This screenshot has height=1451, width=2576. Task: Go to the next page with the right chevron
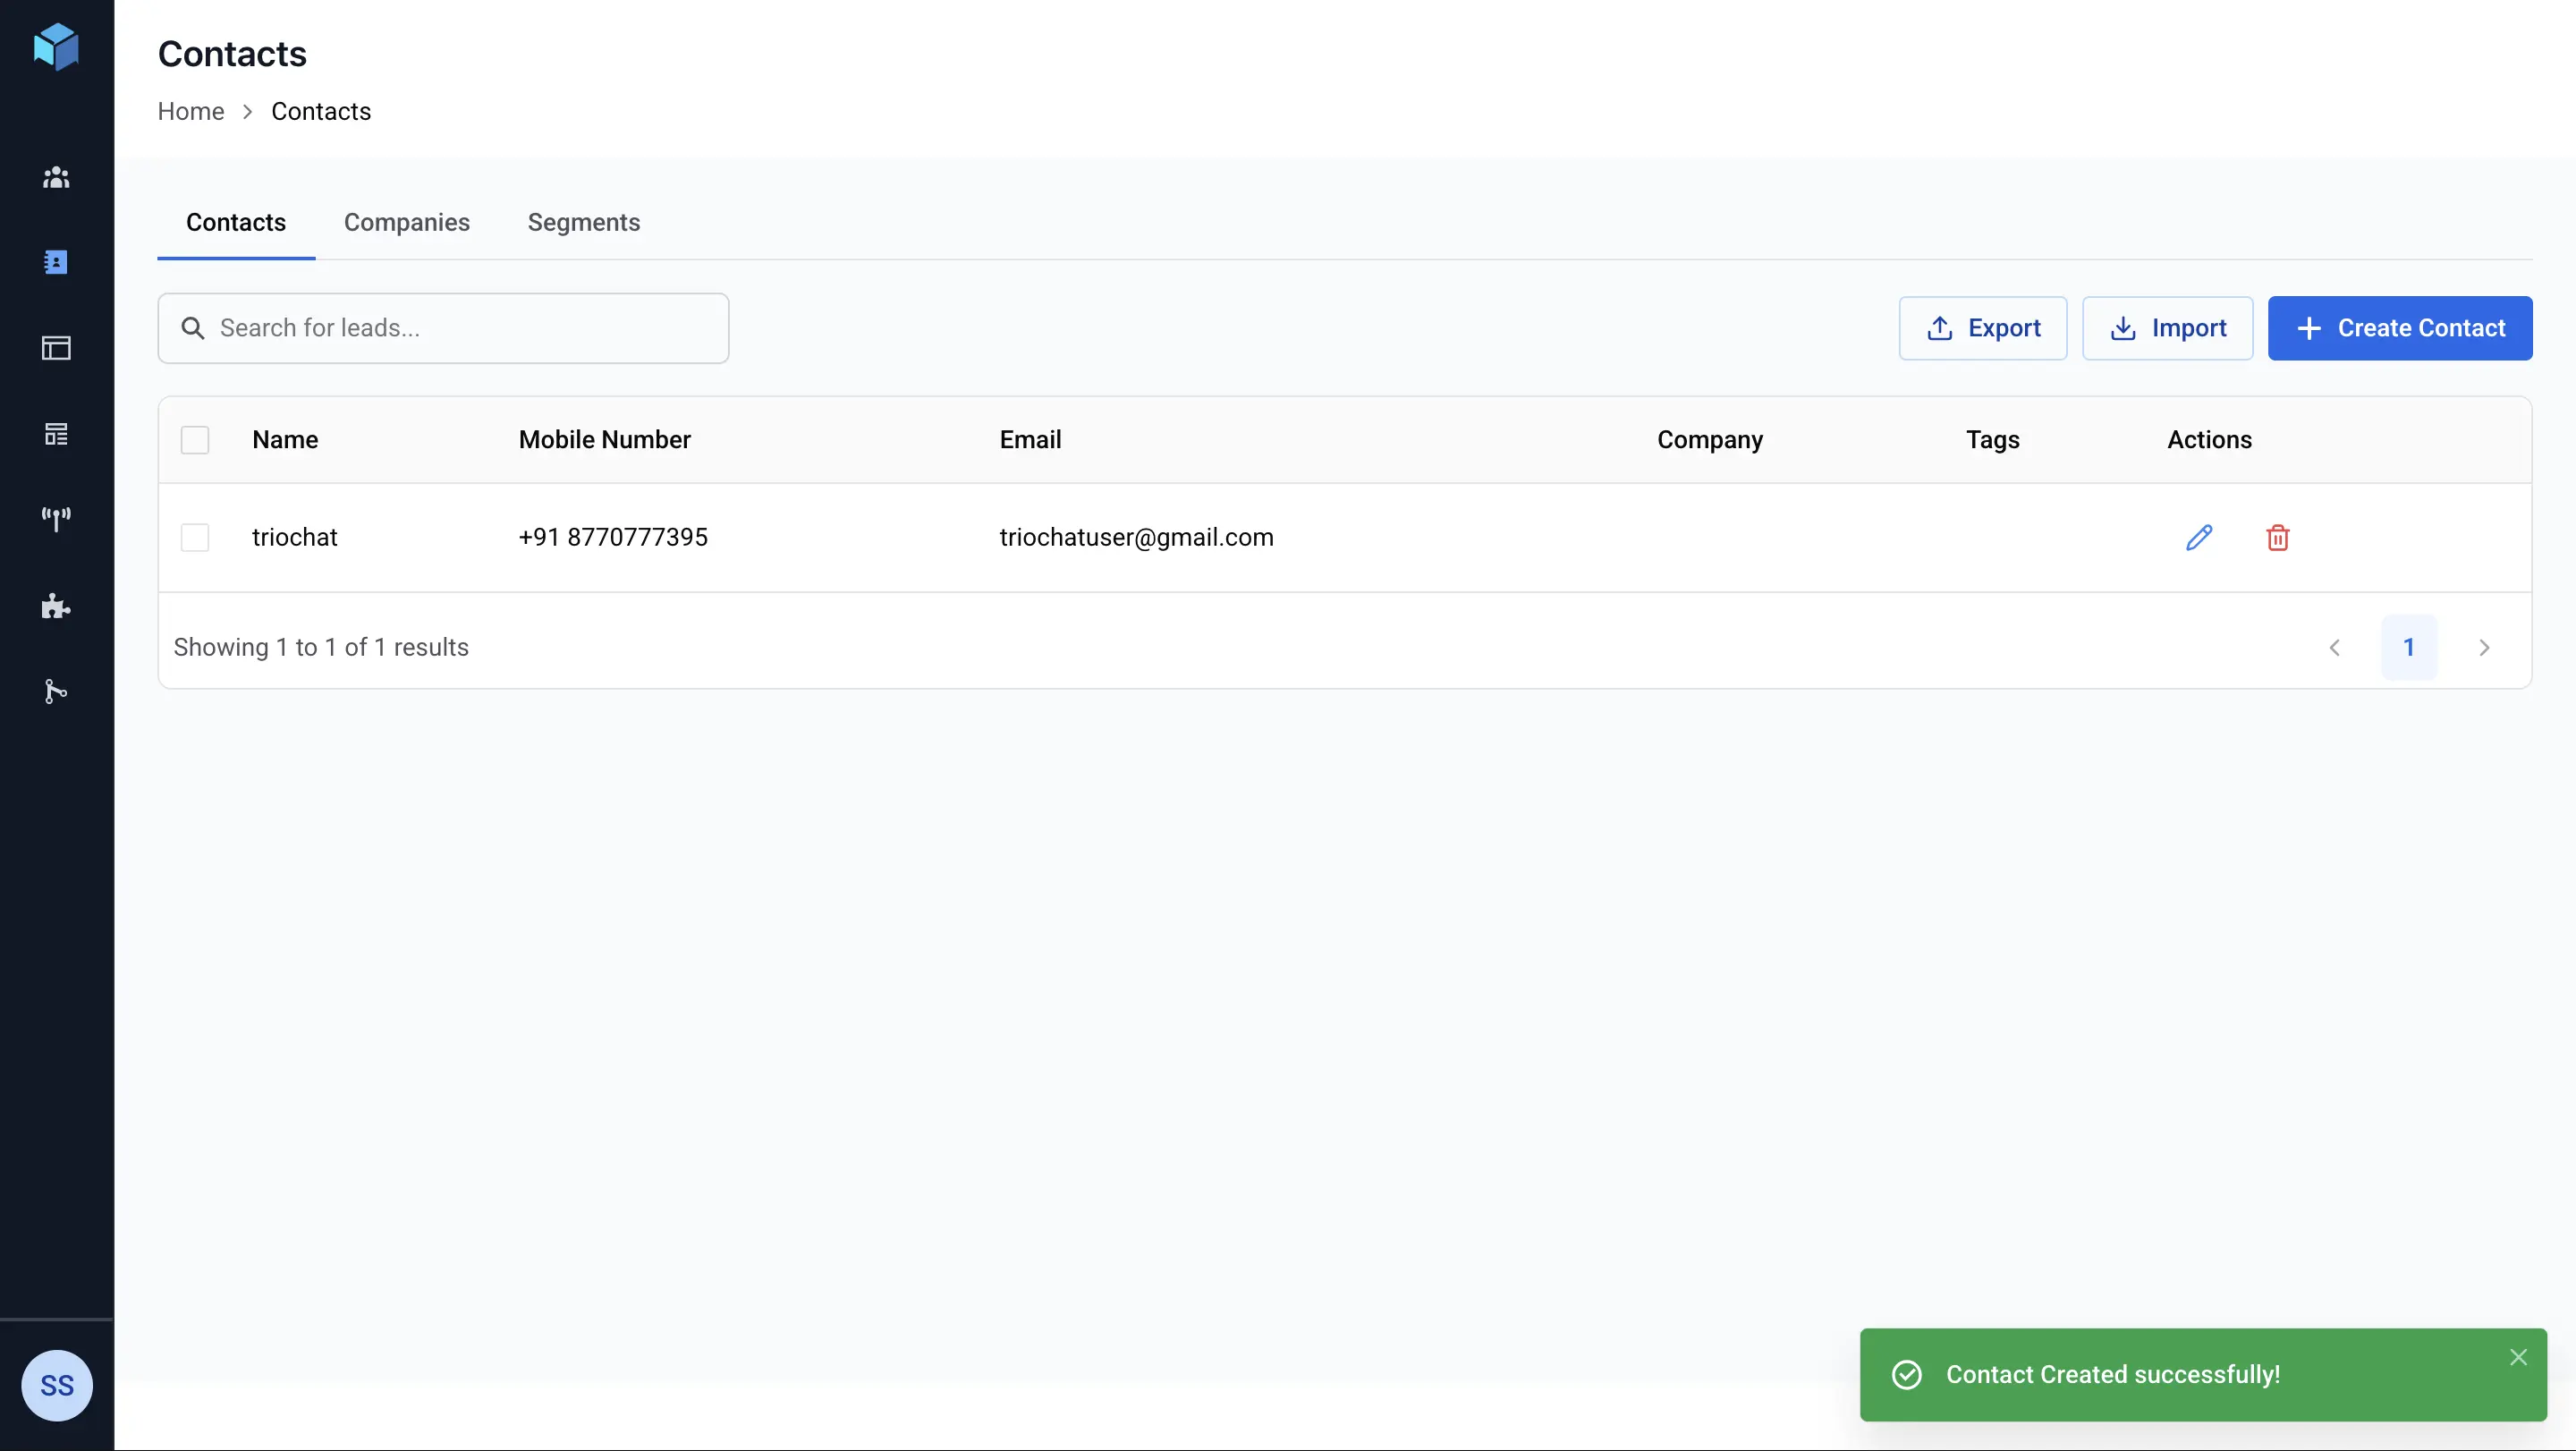point(2485,647)
